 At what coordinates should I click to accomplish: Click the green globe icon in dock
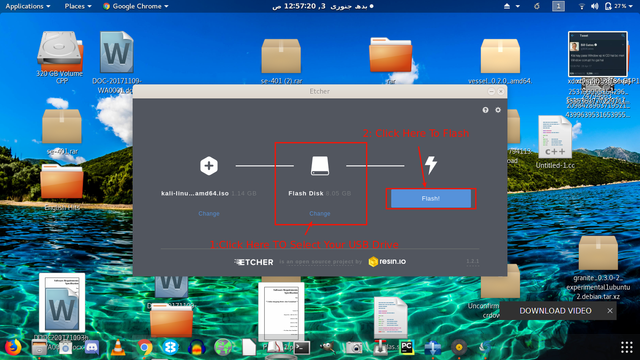(x=223, y=348)
